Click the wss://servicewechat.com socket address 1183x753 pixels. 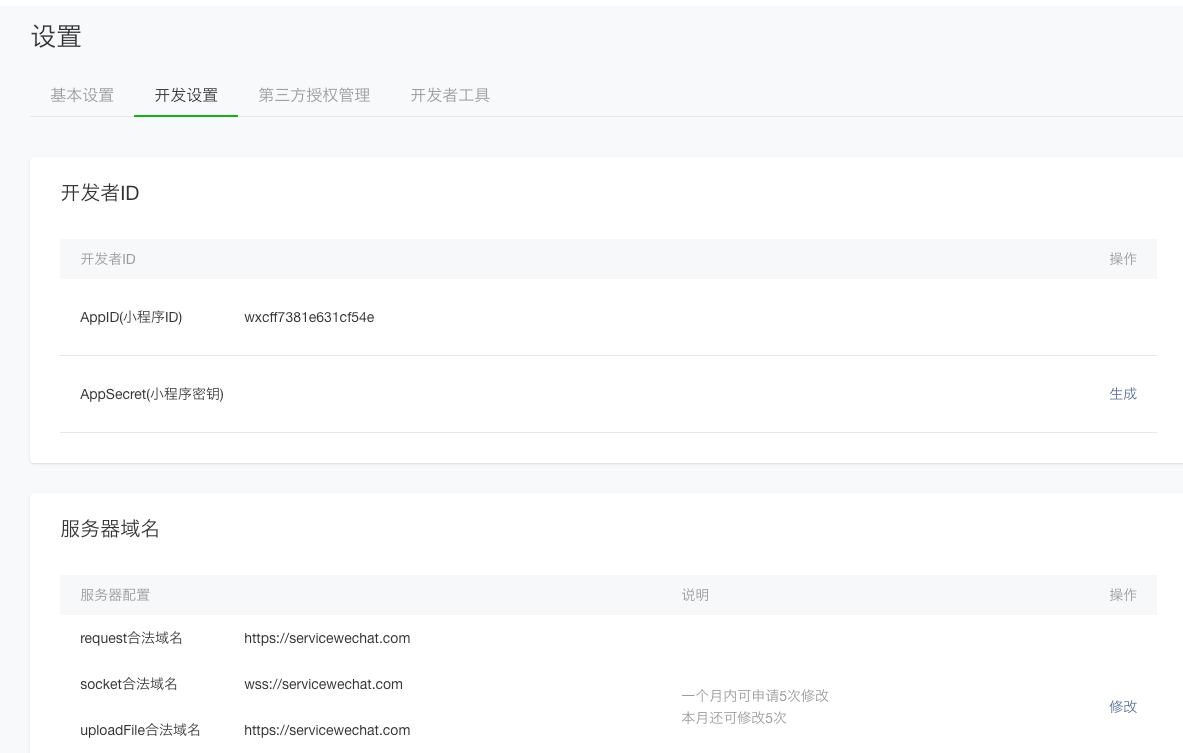click(323, 684)
